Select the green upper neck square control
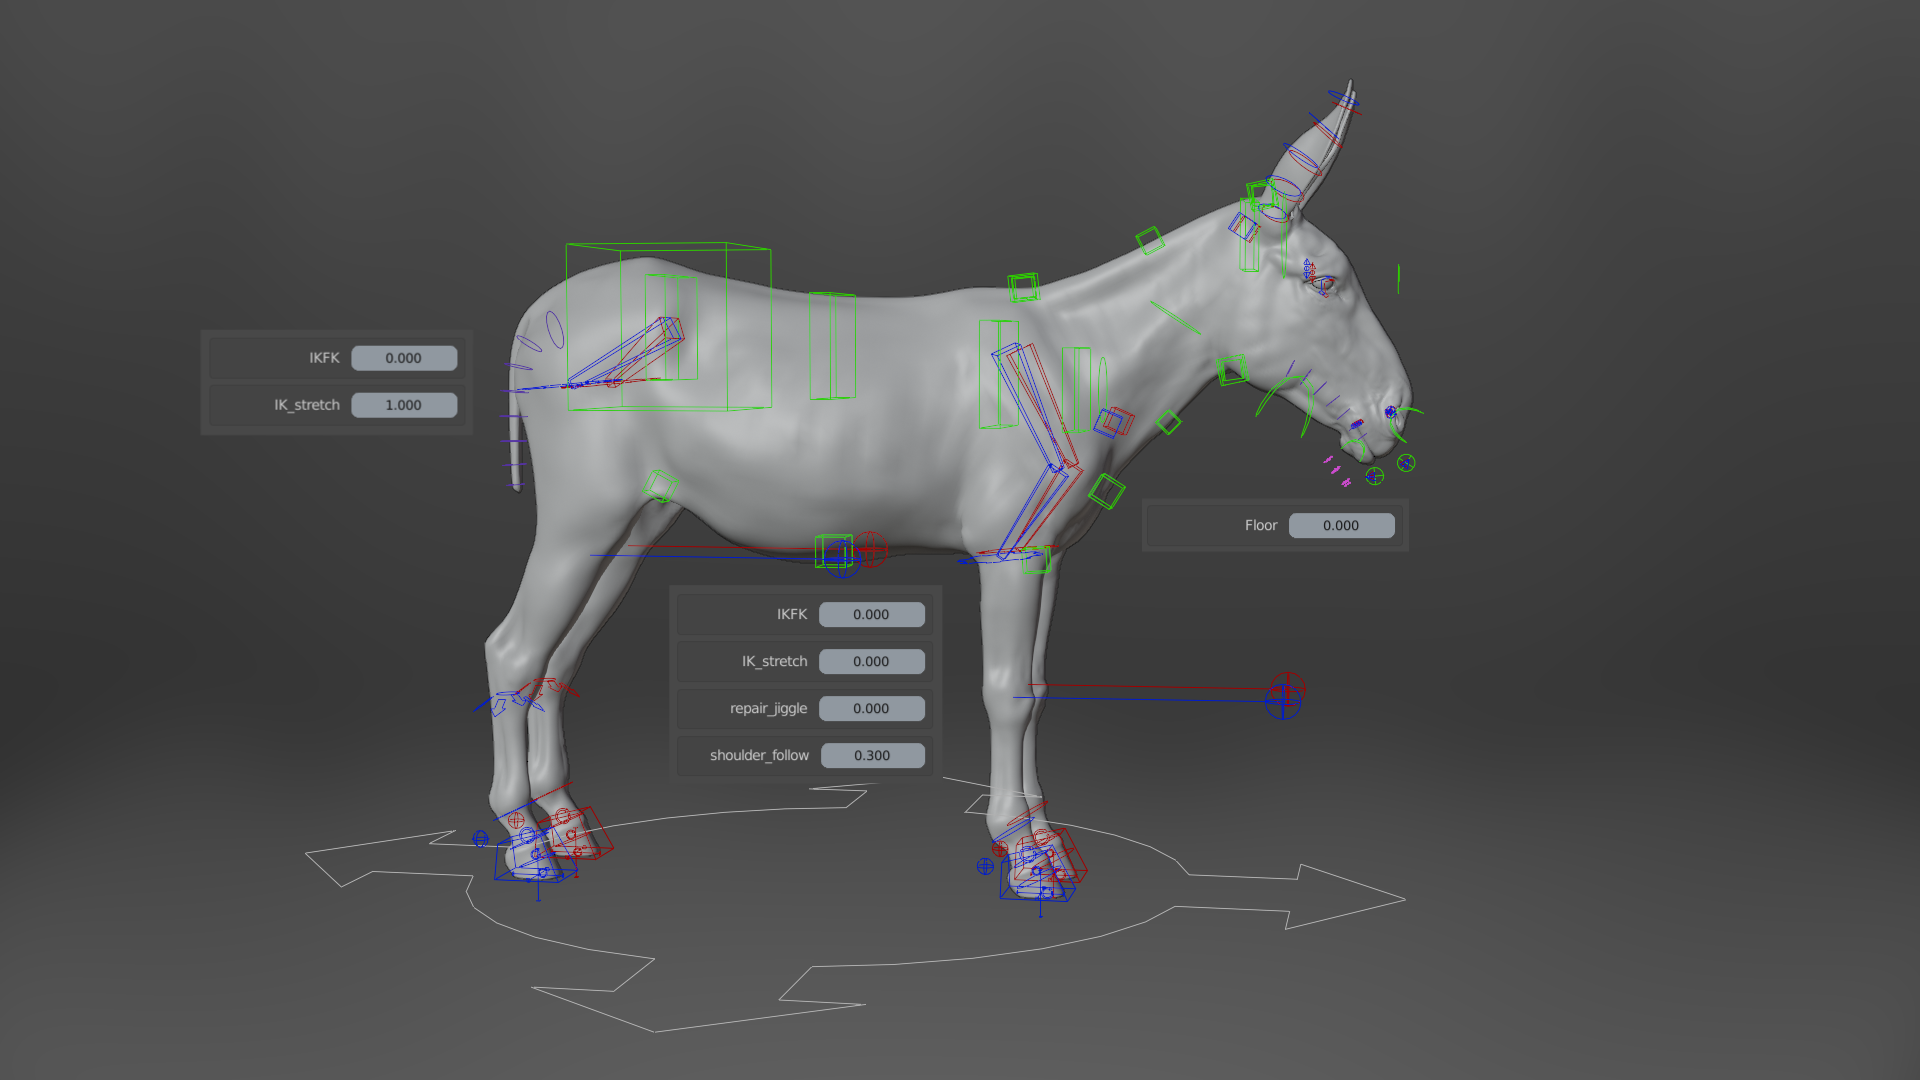Screen dimensions: 1920x1080 point(1150,241)
